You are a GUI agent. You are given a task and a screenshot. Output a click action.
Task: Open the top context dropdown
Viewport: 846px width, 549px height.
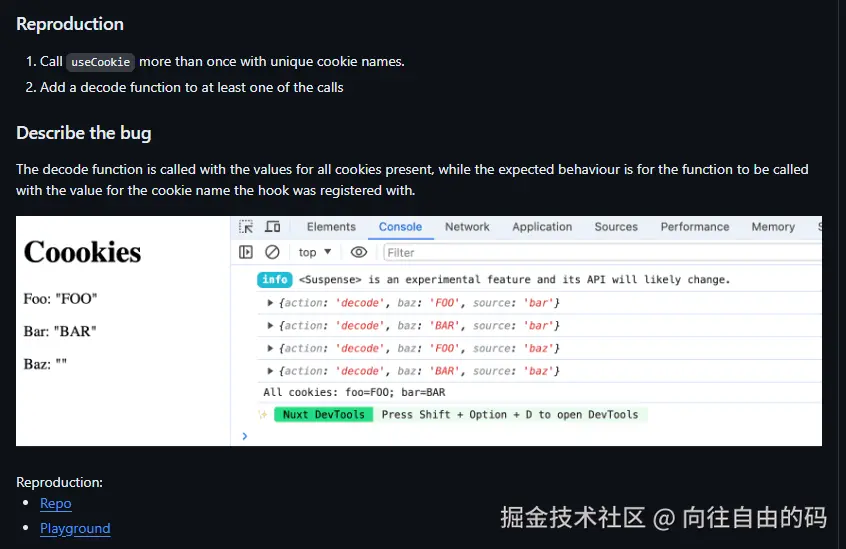point(315,252)
